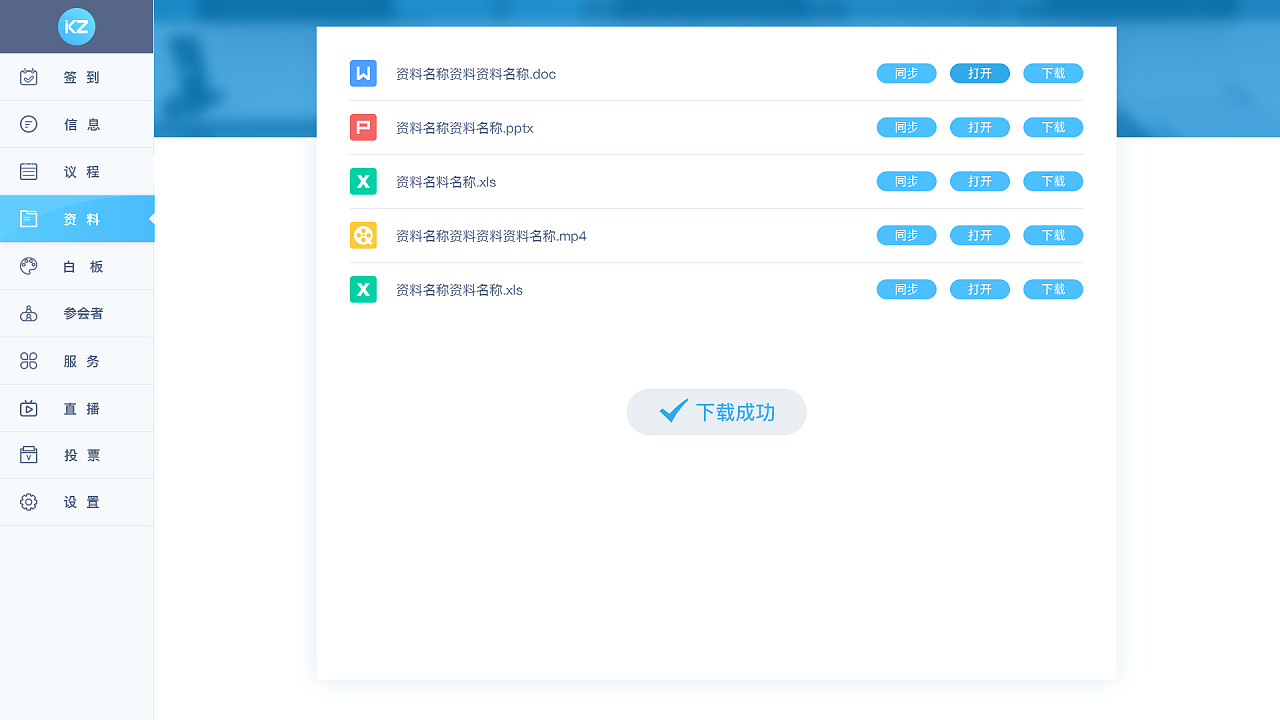Click the calendar check icon beside 签到
The width and height of the screenshot is (1280, 720).
point(29,77)
